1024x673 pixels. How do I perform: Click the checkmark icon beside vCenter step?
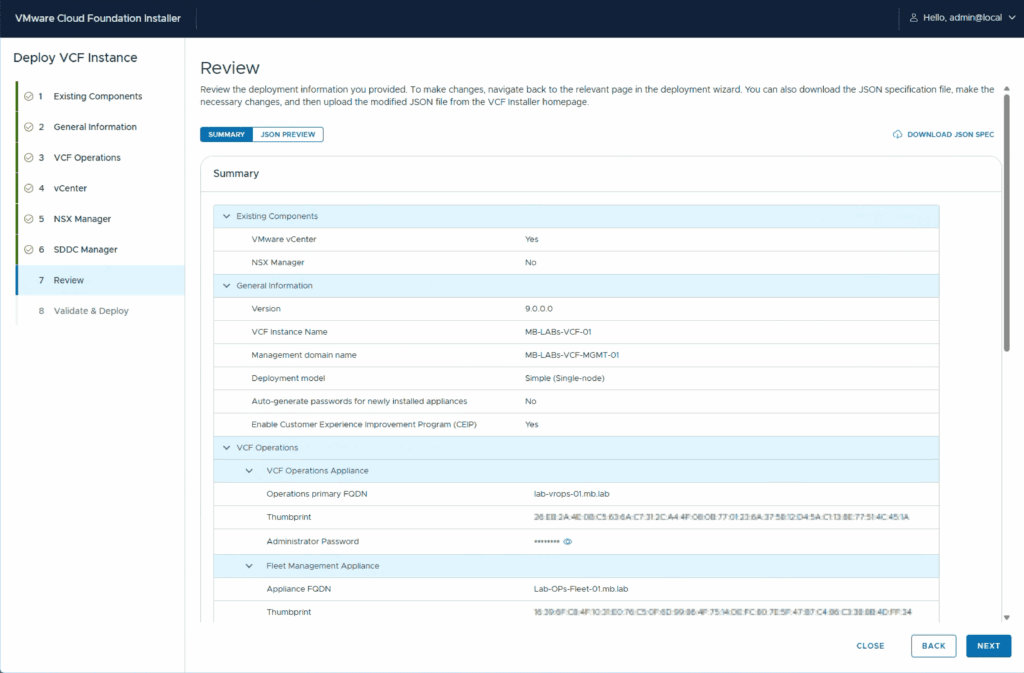[29, 188]
